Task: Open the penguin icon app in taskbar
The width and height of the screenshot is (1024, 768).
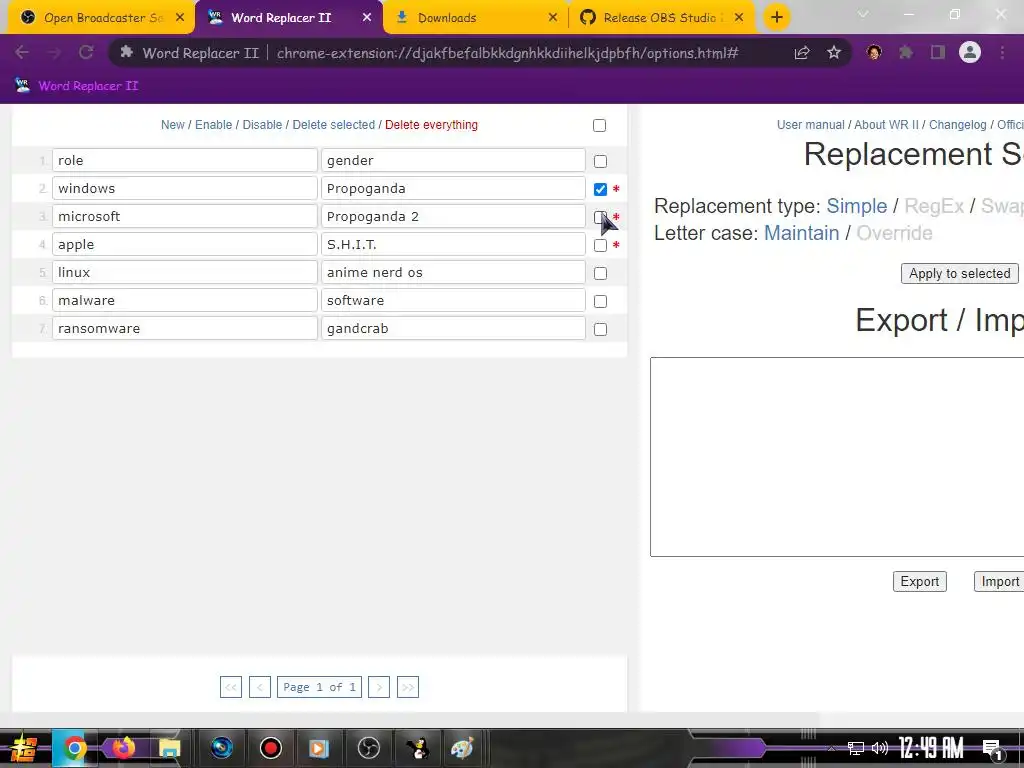Action: pyautogui.click(x=417, y=748)
